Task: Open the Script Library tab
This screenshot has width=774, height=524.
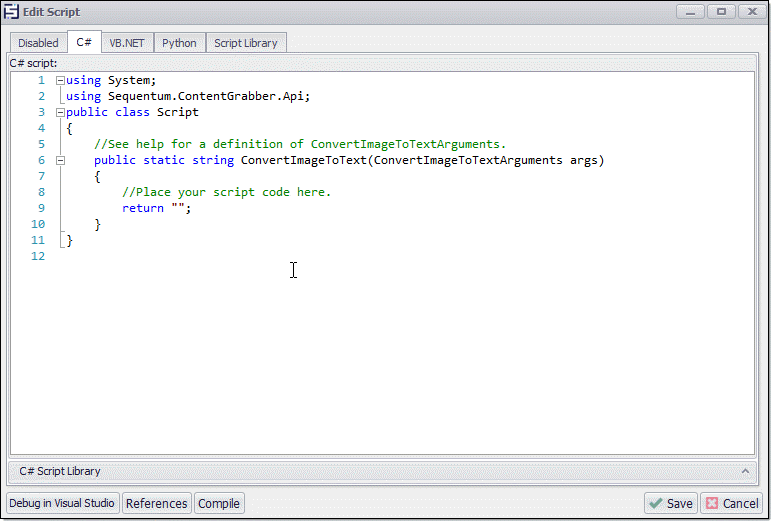Action: point(246,43)
